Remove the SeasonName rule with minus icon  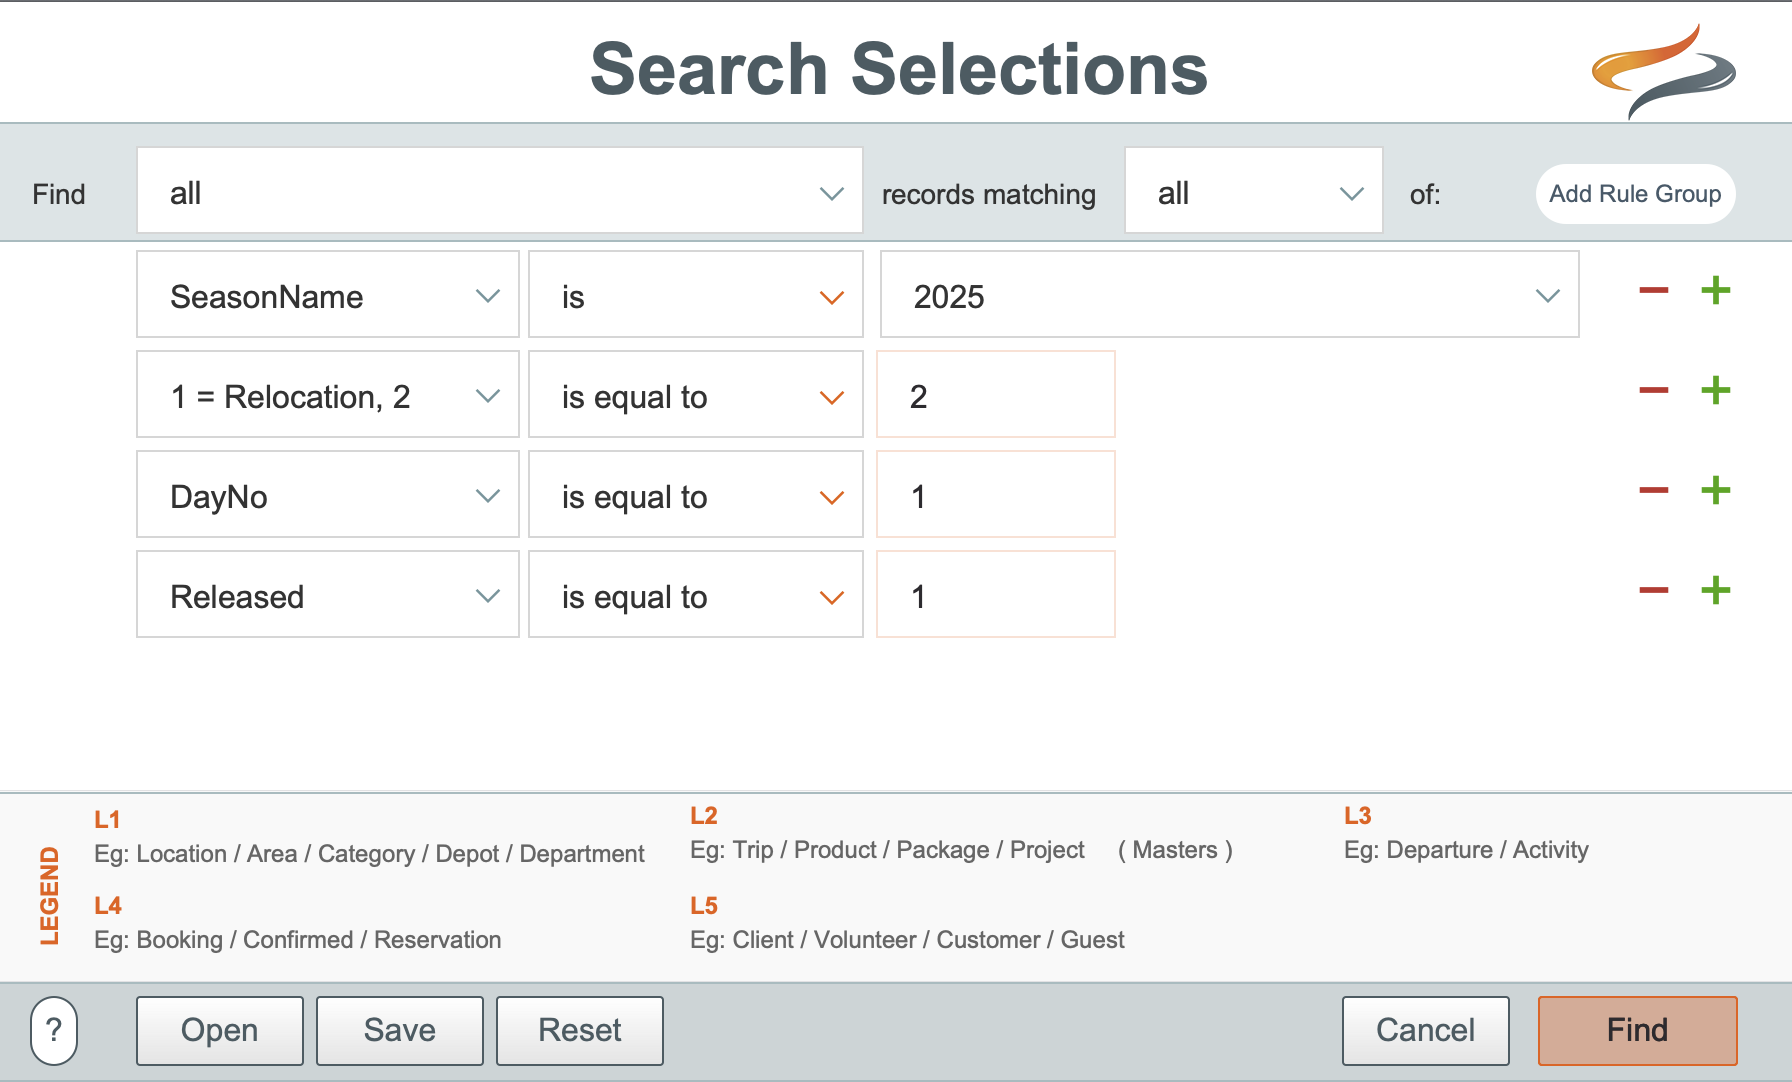1654,291
